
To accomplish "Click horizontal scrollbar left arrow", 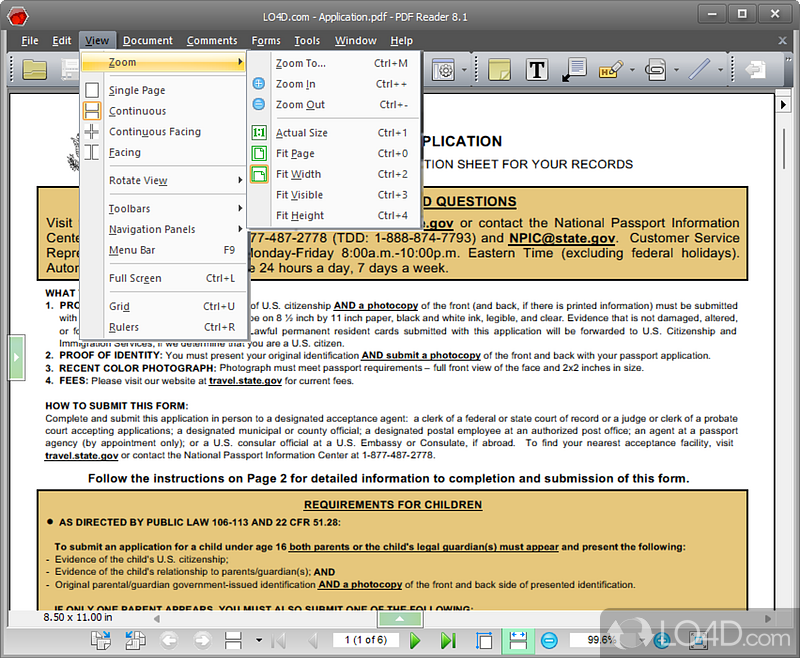I will click(x=157, y=619).
